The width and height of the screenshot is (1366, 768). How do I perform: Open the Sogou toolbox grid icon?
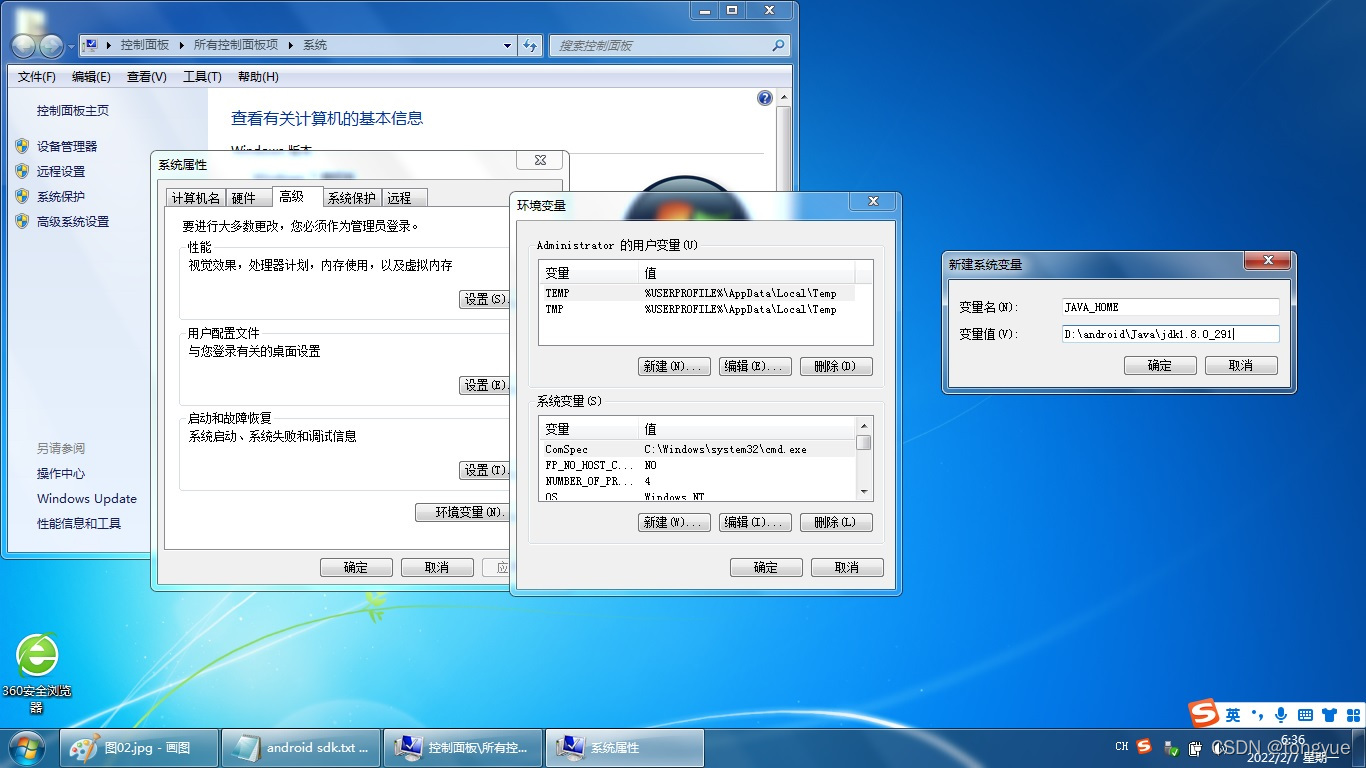pyautogui.click(x=1352, y=715)
